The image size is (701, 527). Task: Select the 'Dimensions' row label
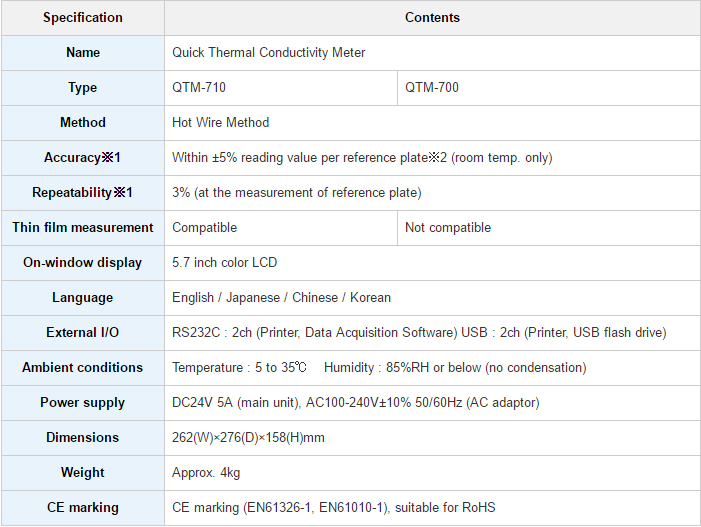83,438
